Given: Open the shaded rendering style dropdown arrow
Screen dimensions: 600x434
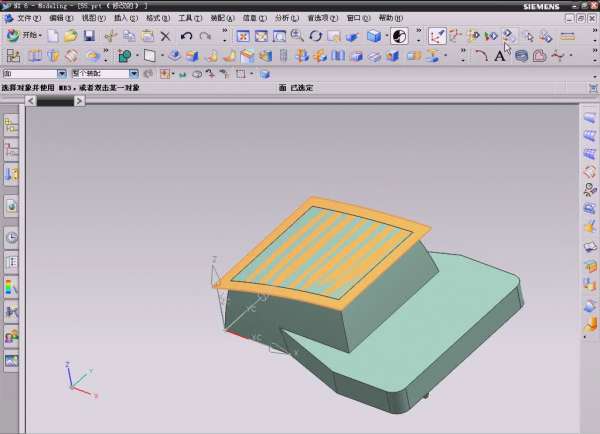Looking at the screenshot, I should coord(386,36).
